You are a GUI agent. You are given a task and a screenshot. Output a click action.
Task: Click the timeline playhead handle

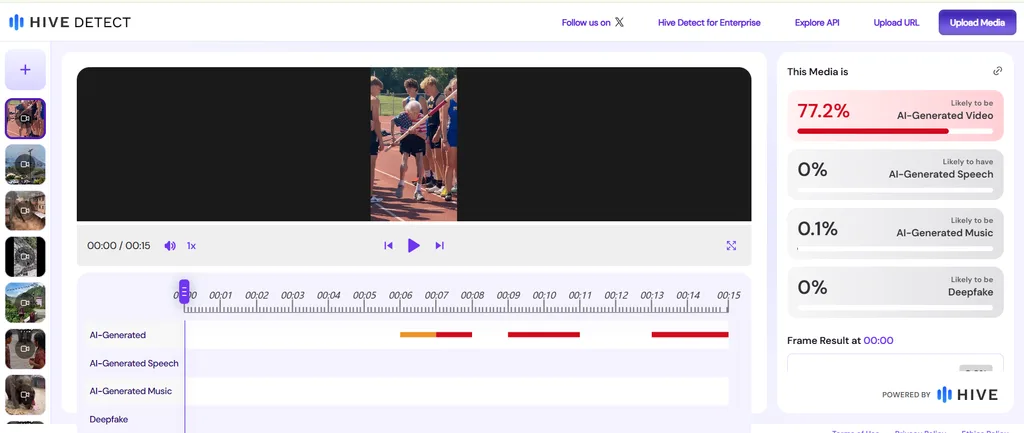click(184, 291)
